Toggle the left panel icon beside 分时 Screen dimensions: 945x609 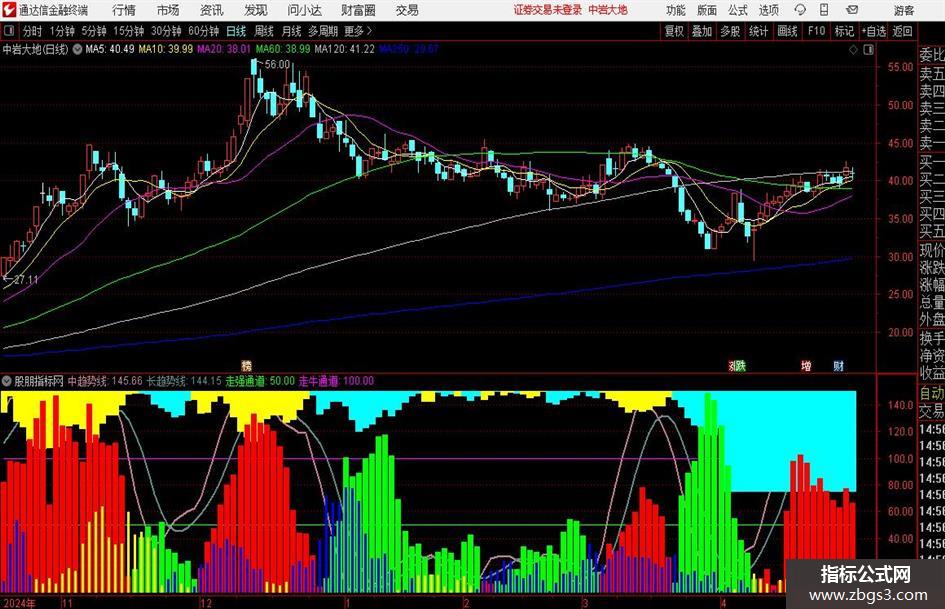(x=9, y=31)
